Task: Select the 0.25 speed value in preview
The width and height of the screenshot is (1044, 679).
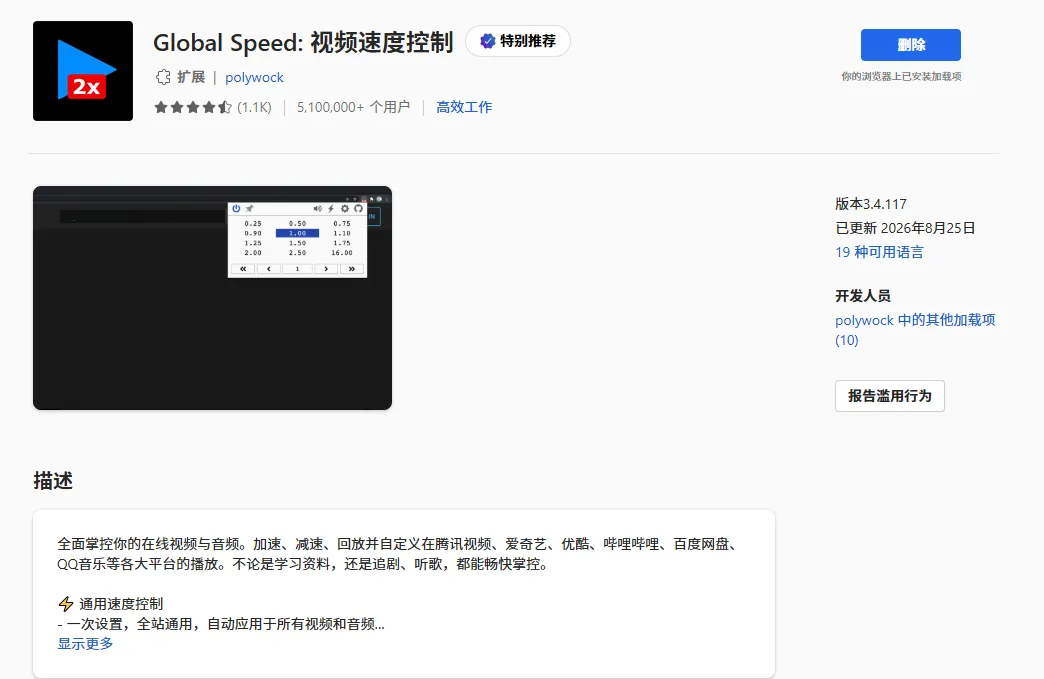Action: pyautogui.click(x=253, y=224)
